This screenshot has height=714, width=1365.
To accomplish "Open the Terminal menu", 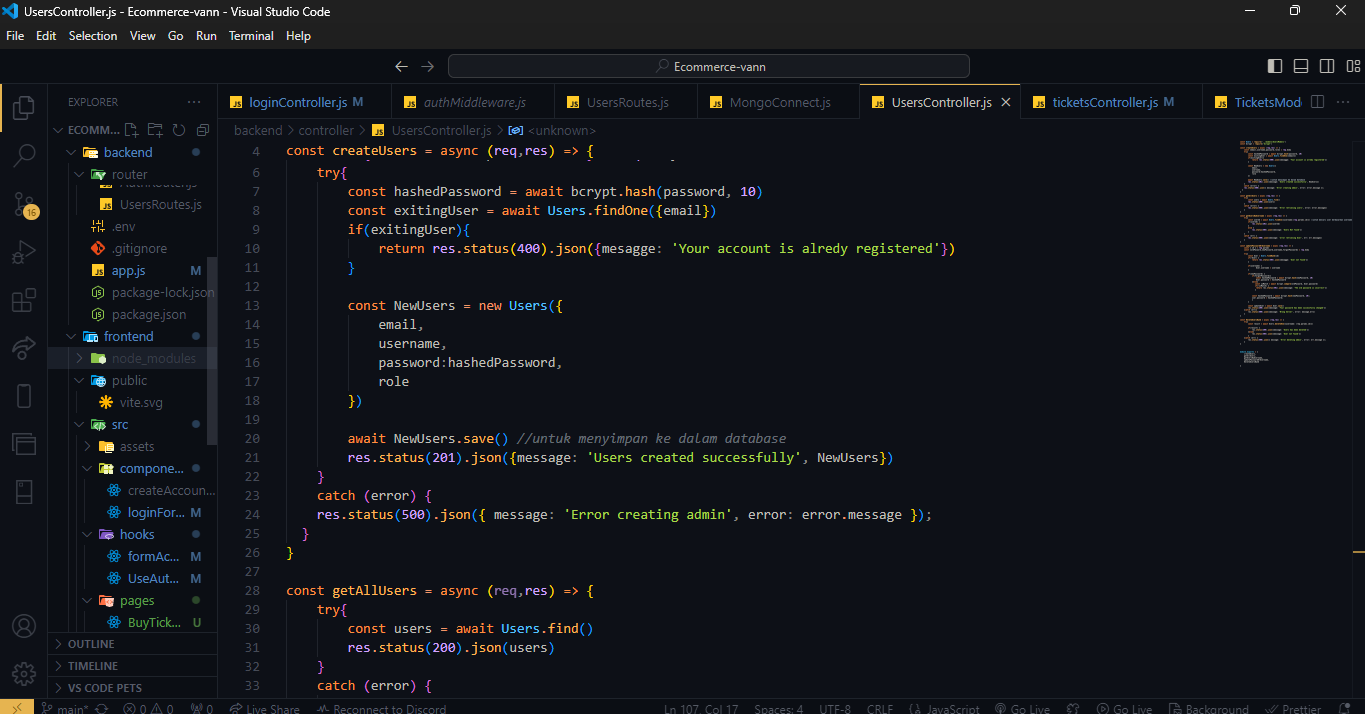I will 251,36.
